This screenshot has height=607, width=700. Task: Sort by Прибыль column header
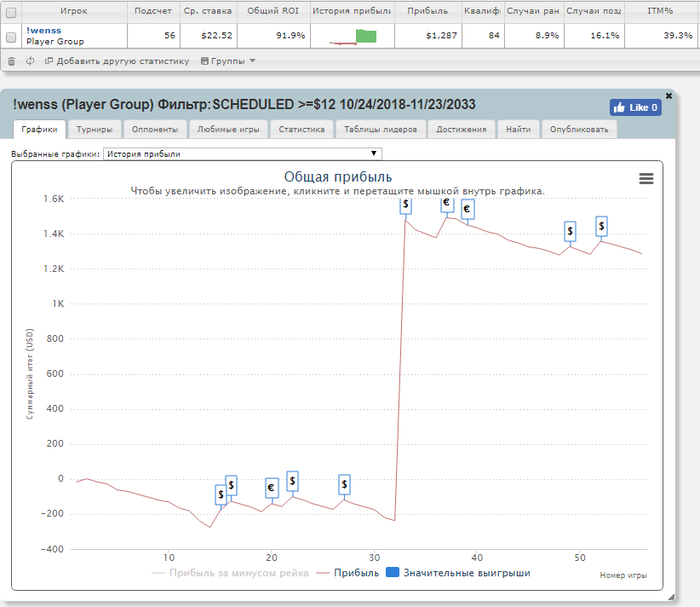tap(427, 11)
